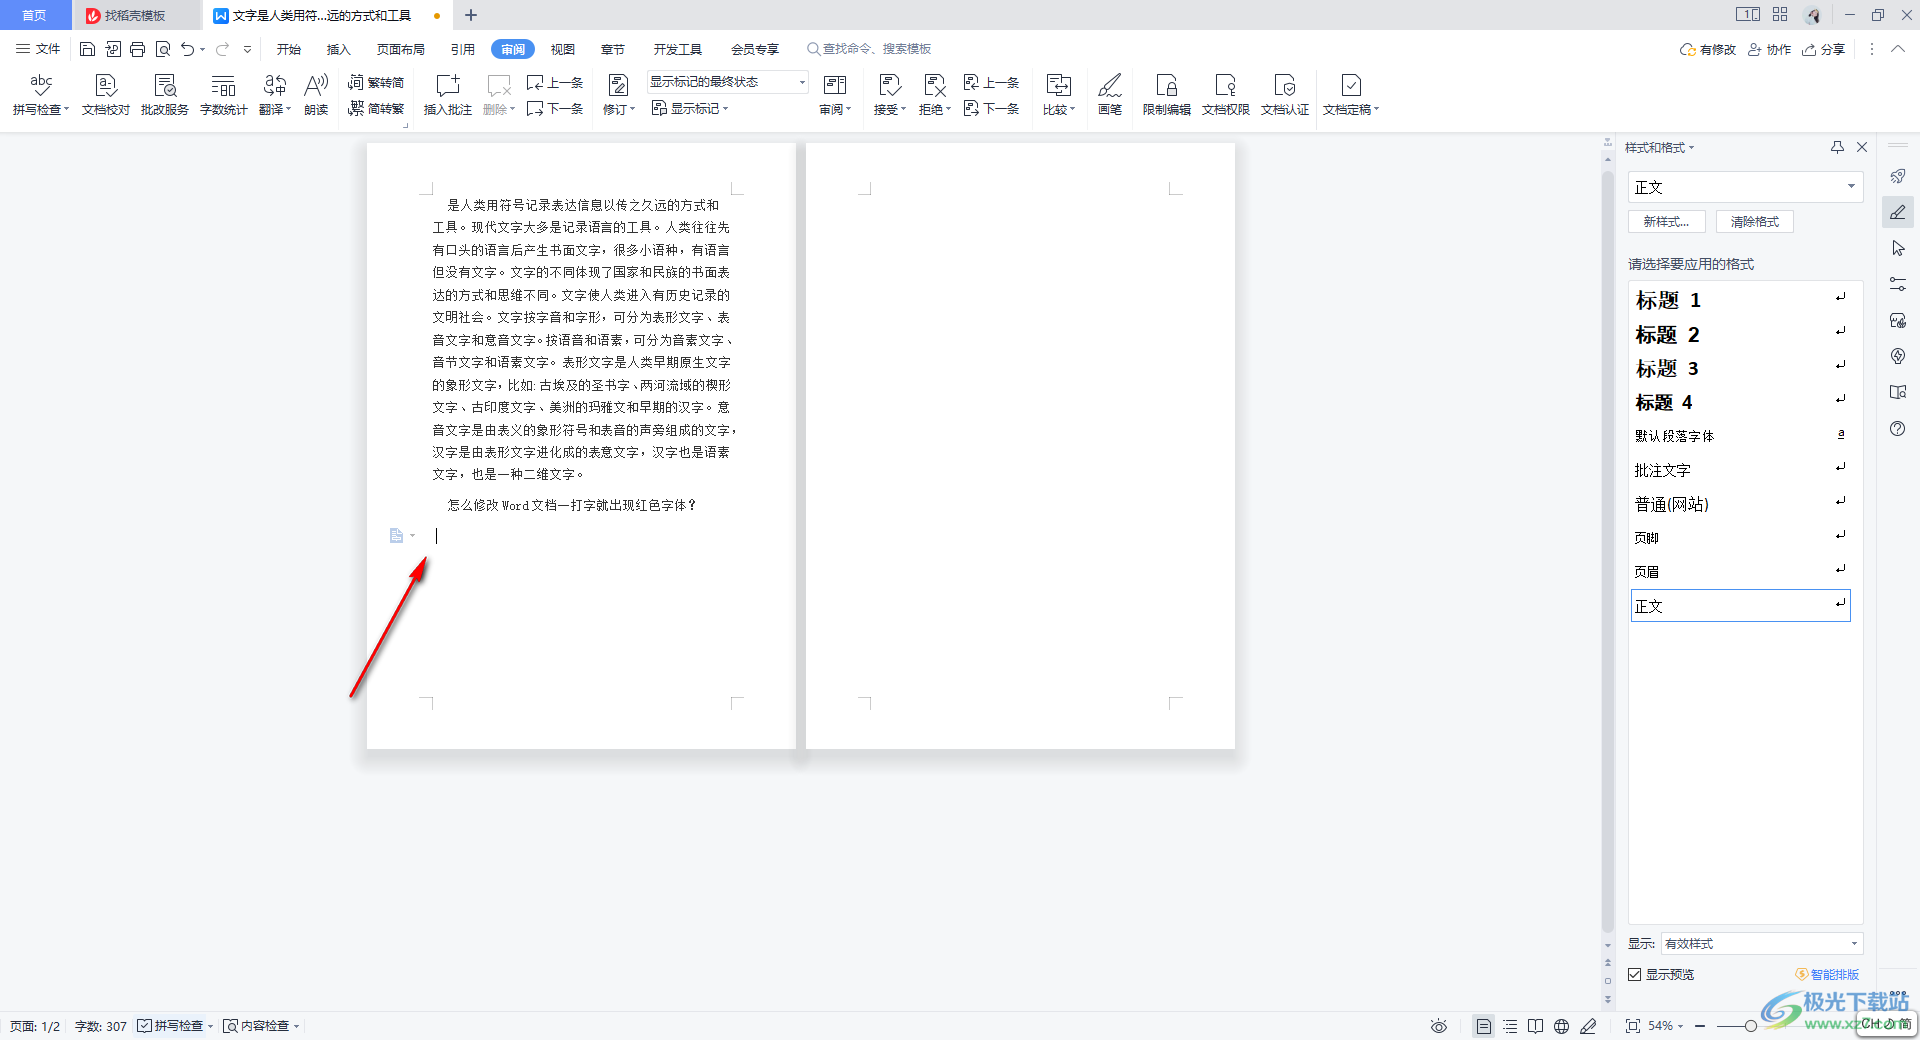Switch to page layout view button
The width and height of the screenshot is (1920, 1040).
pos(1484,1026)
